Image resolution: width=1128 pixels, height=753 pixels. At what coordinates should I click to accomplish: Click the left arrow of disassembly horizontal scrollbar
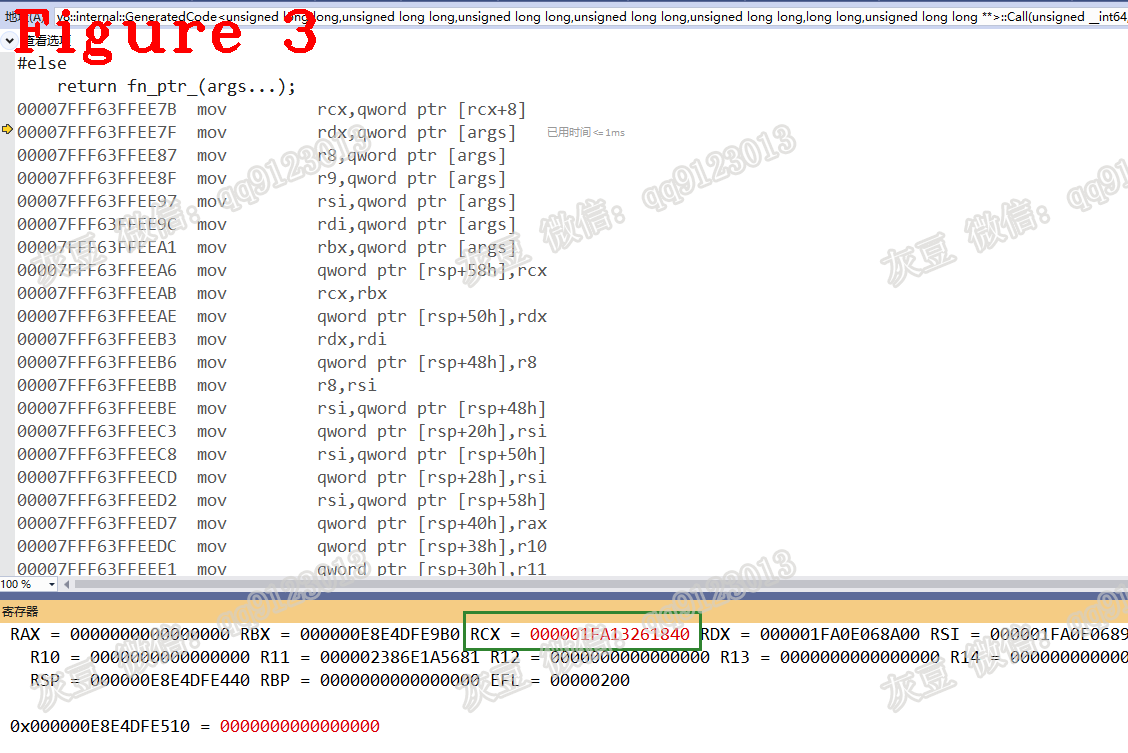pyautogui.click(x=66, y=584)
